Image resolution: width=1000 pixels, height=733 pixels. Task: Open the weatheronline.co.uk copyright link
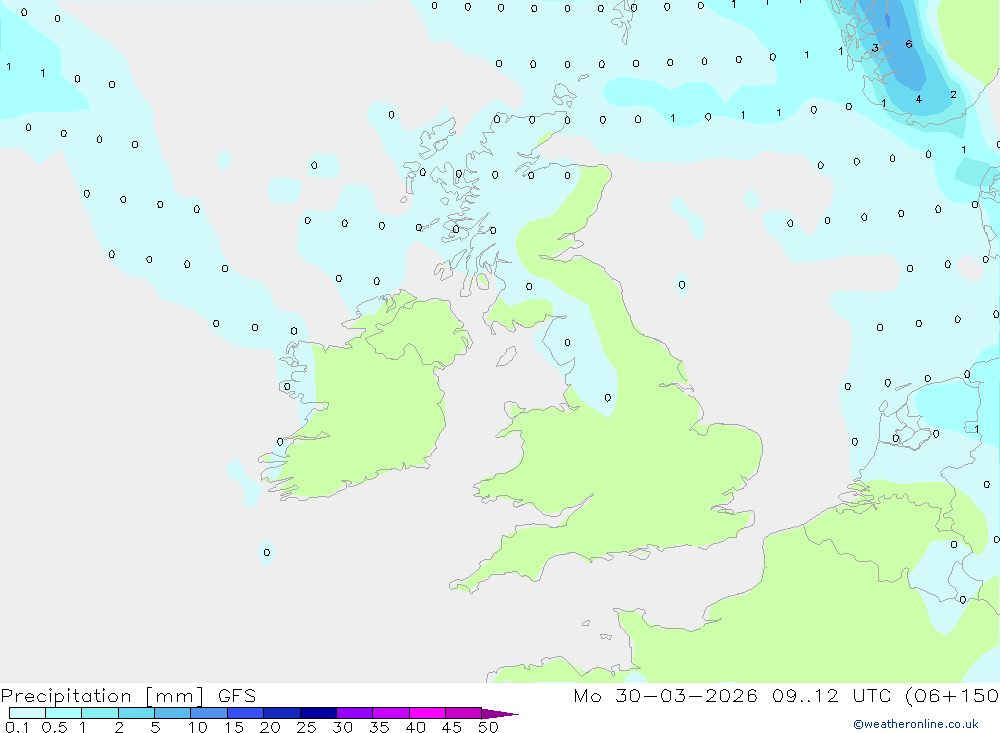pyautogui.click(x=916, y=723)
